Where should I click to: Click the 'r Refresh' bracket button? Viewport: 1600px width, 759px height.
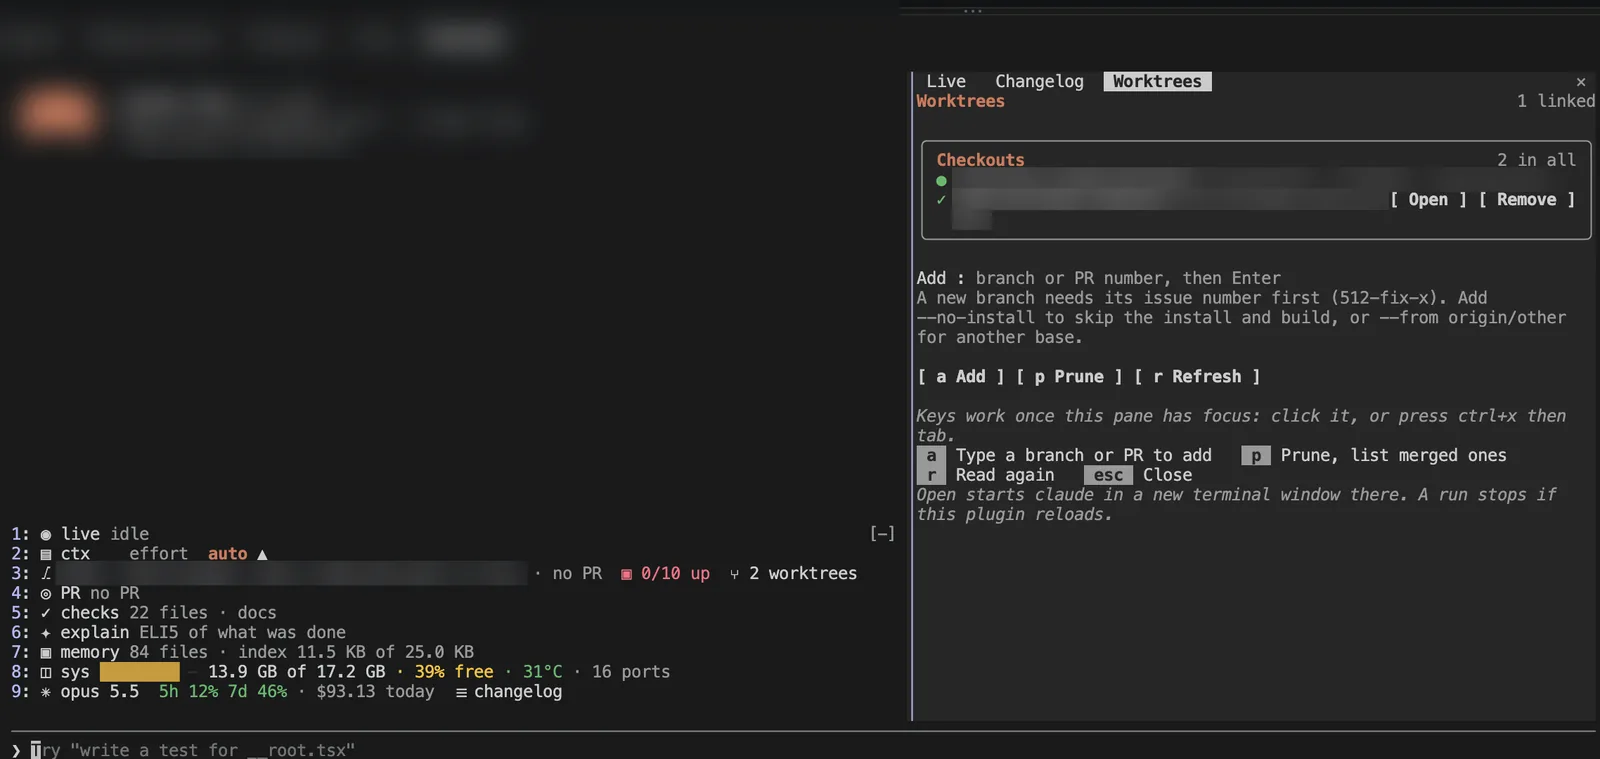1197,376
